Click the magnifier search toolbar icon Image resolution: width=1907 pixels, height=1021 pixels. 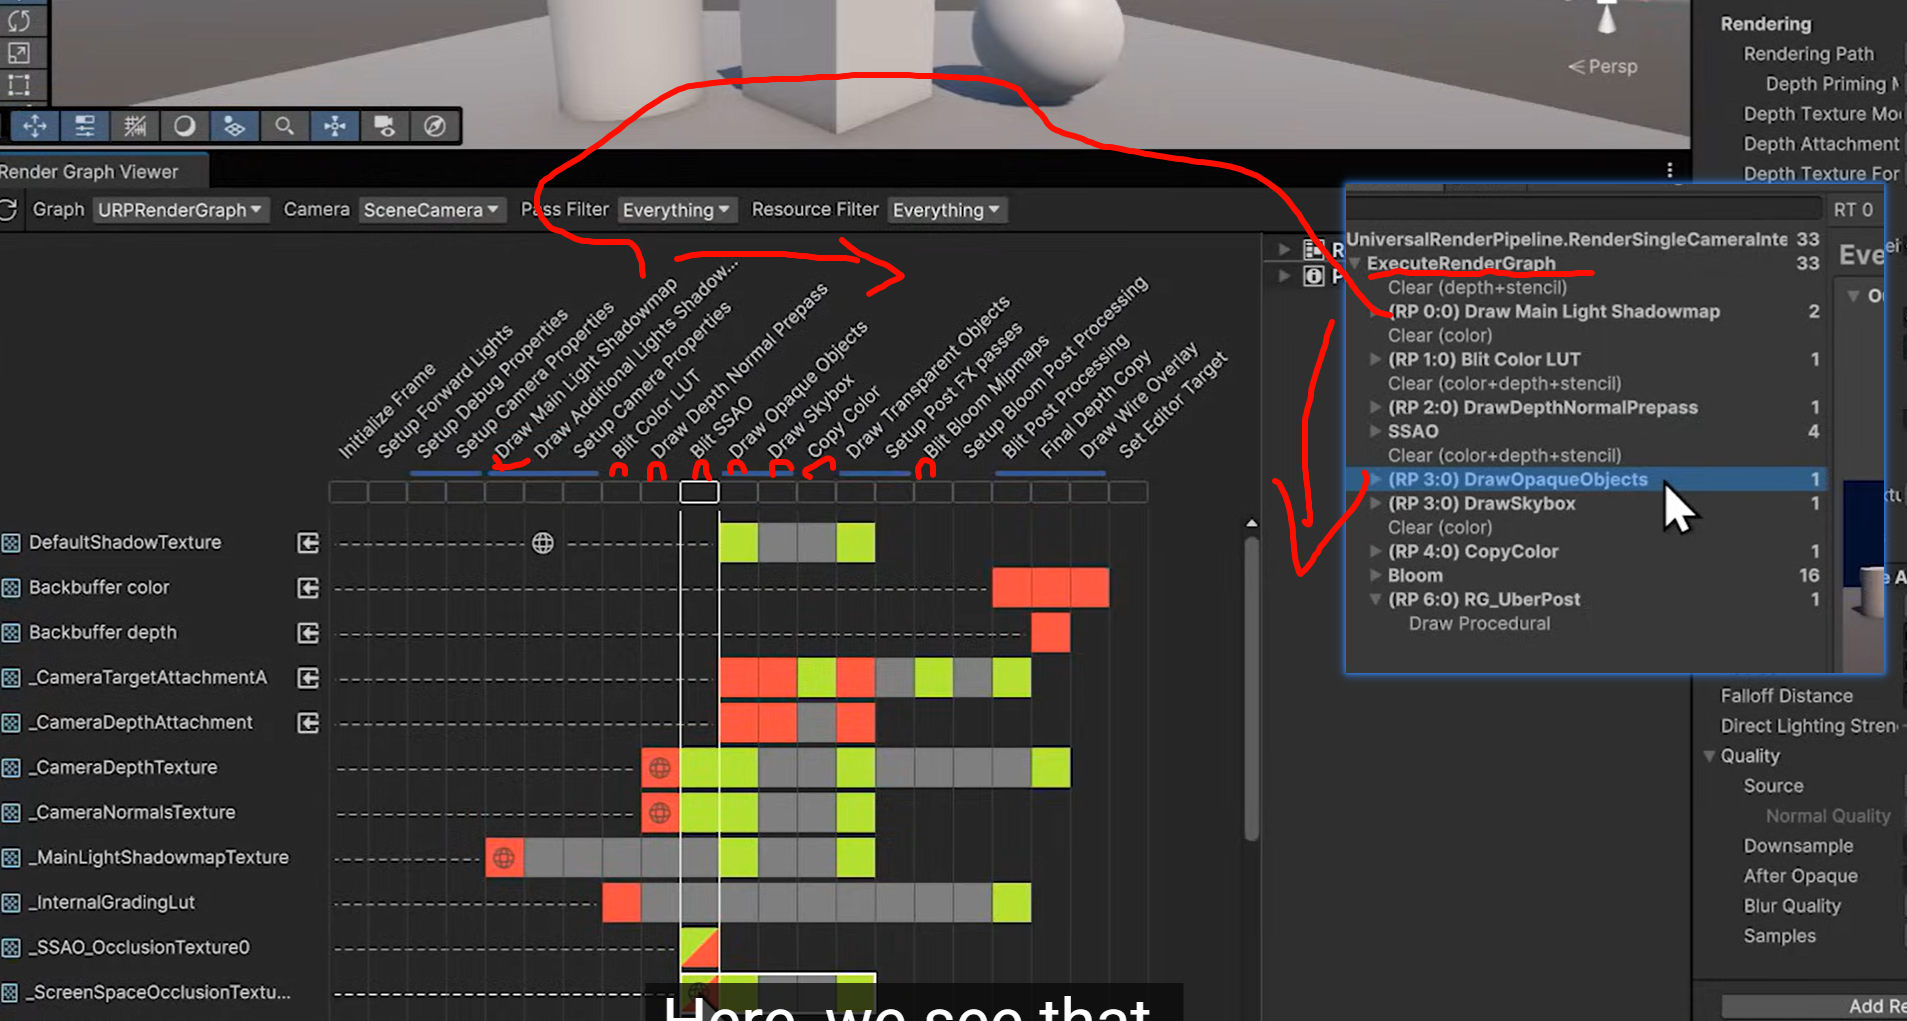pyautogui.click(x=284, y=126)
